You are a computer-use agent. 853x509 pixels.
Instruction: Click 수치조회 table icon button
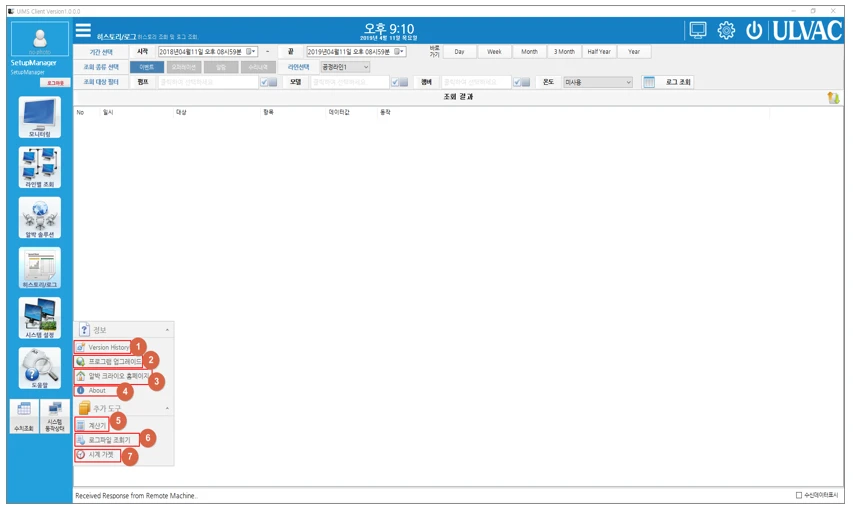point(24,417)
